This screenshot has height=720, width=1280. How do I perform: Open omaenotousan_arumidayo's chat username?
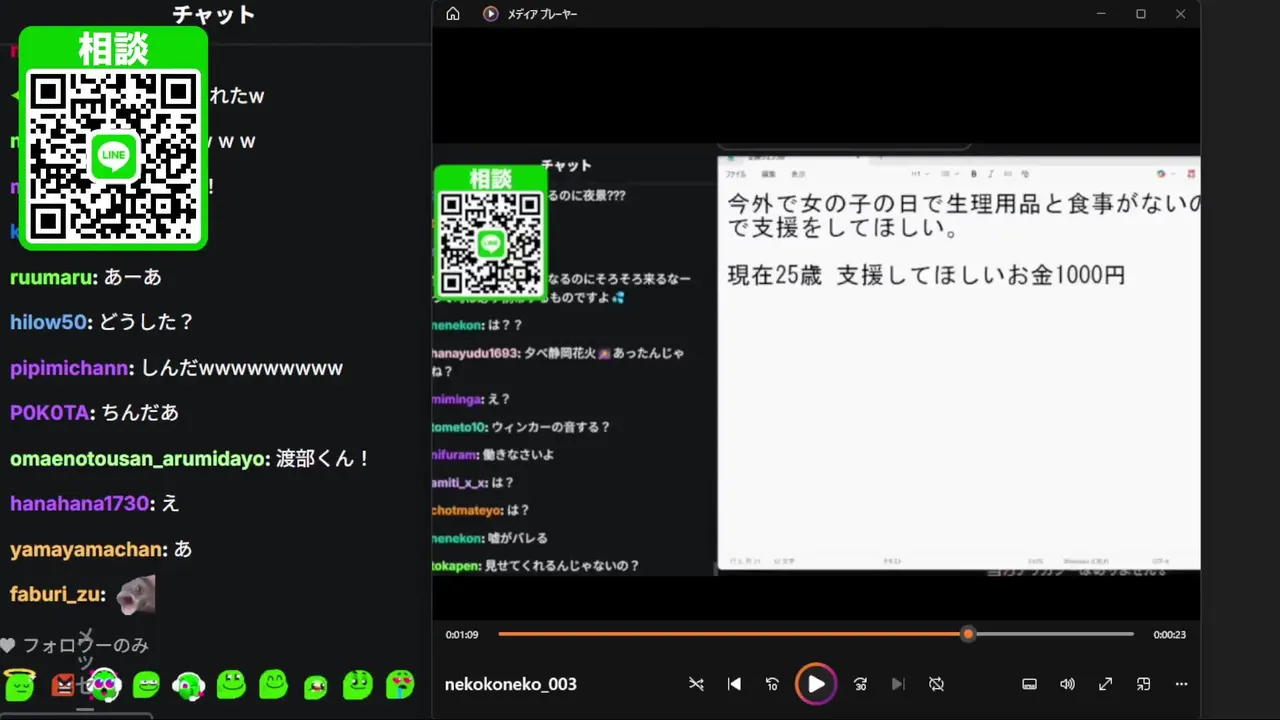click(x=139, y=459)
